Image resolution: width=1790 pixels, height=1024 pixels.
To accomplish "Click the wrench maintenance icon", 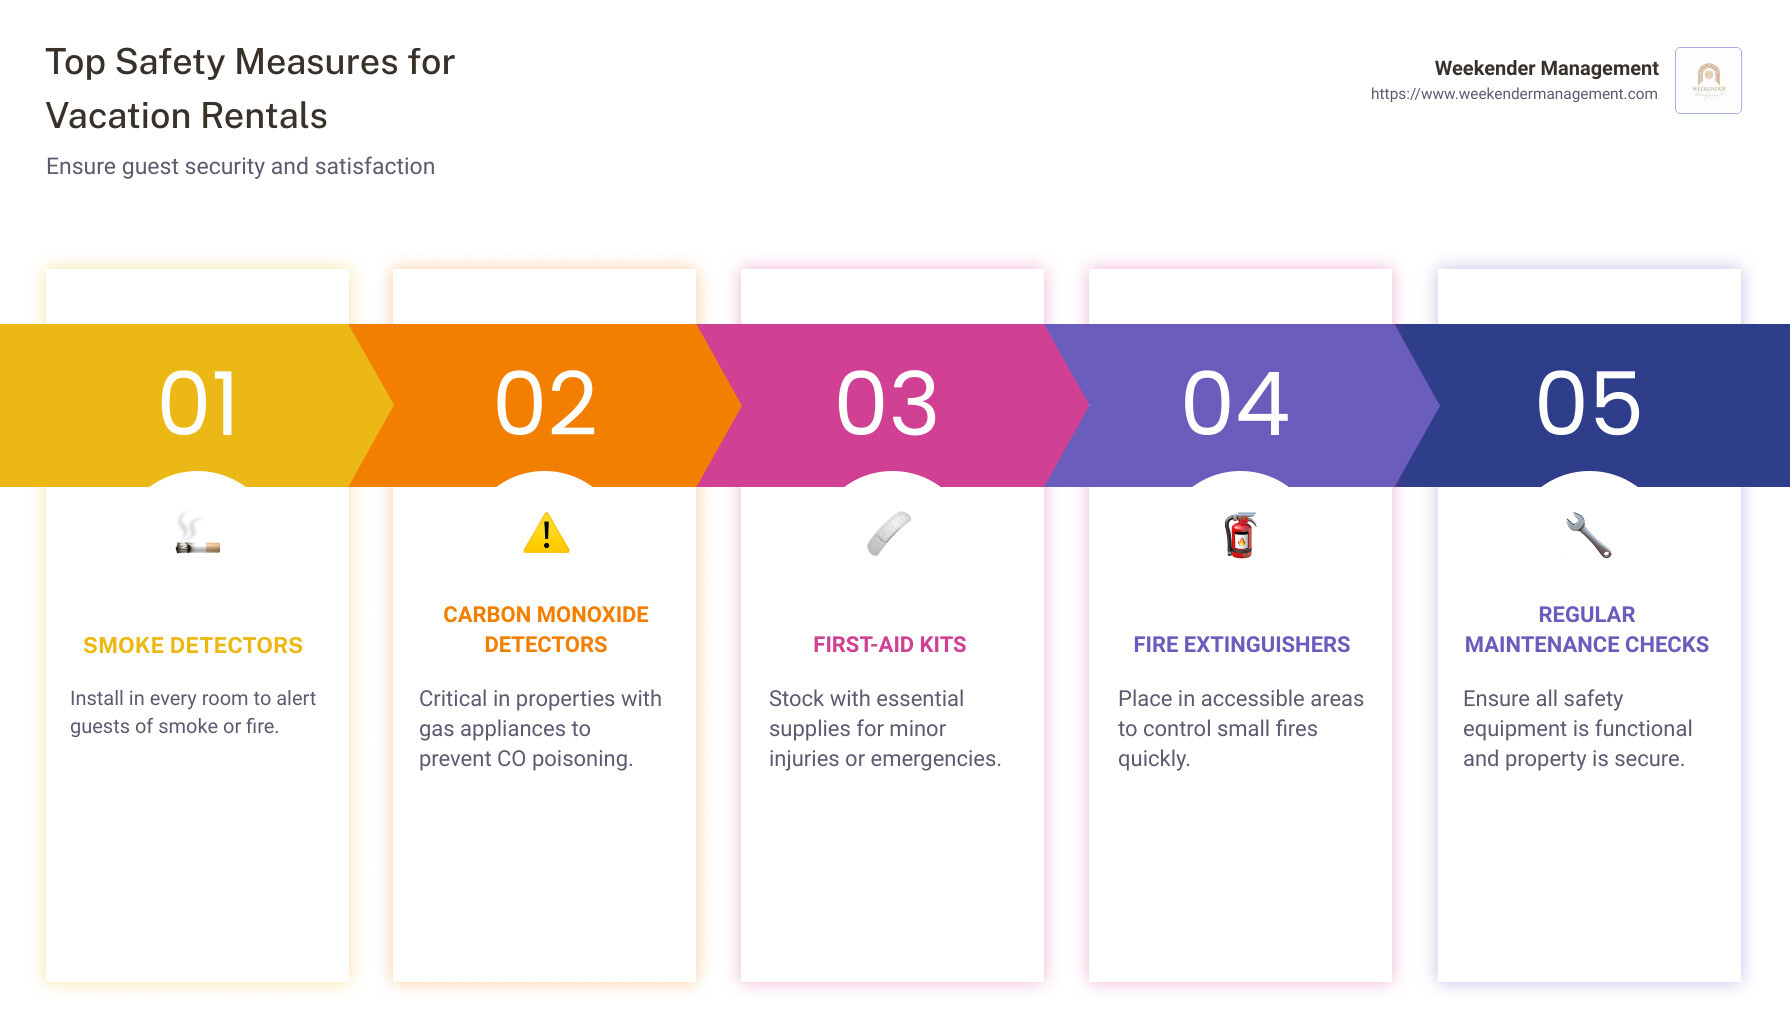I will (1588, 535).
